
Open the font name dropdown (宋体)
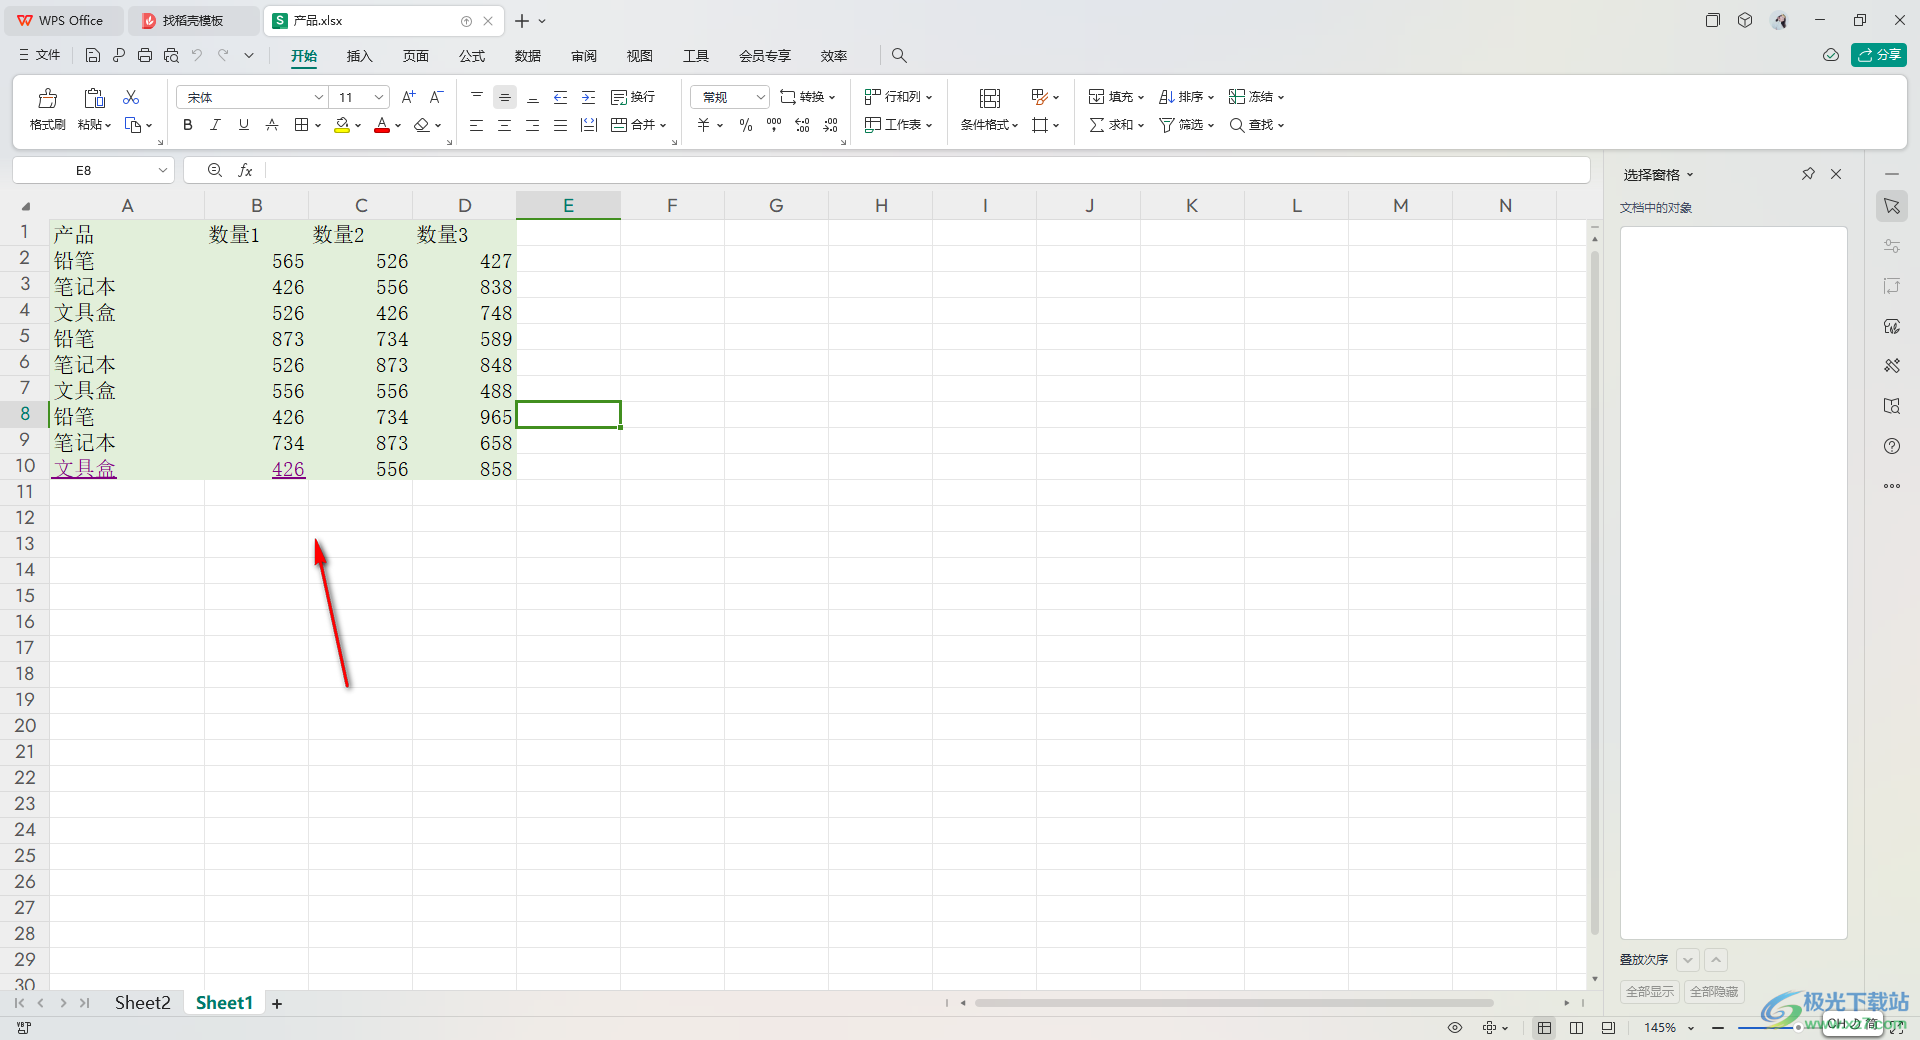(x=319, y=97)
